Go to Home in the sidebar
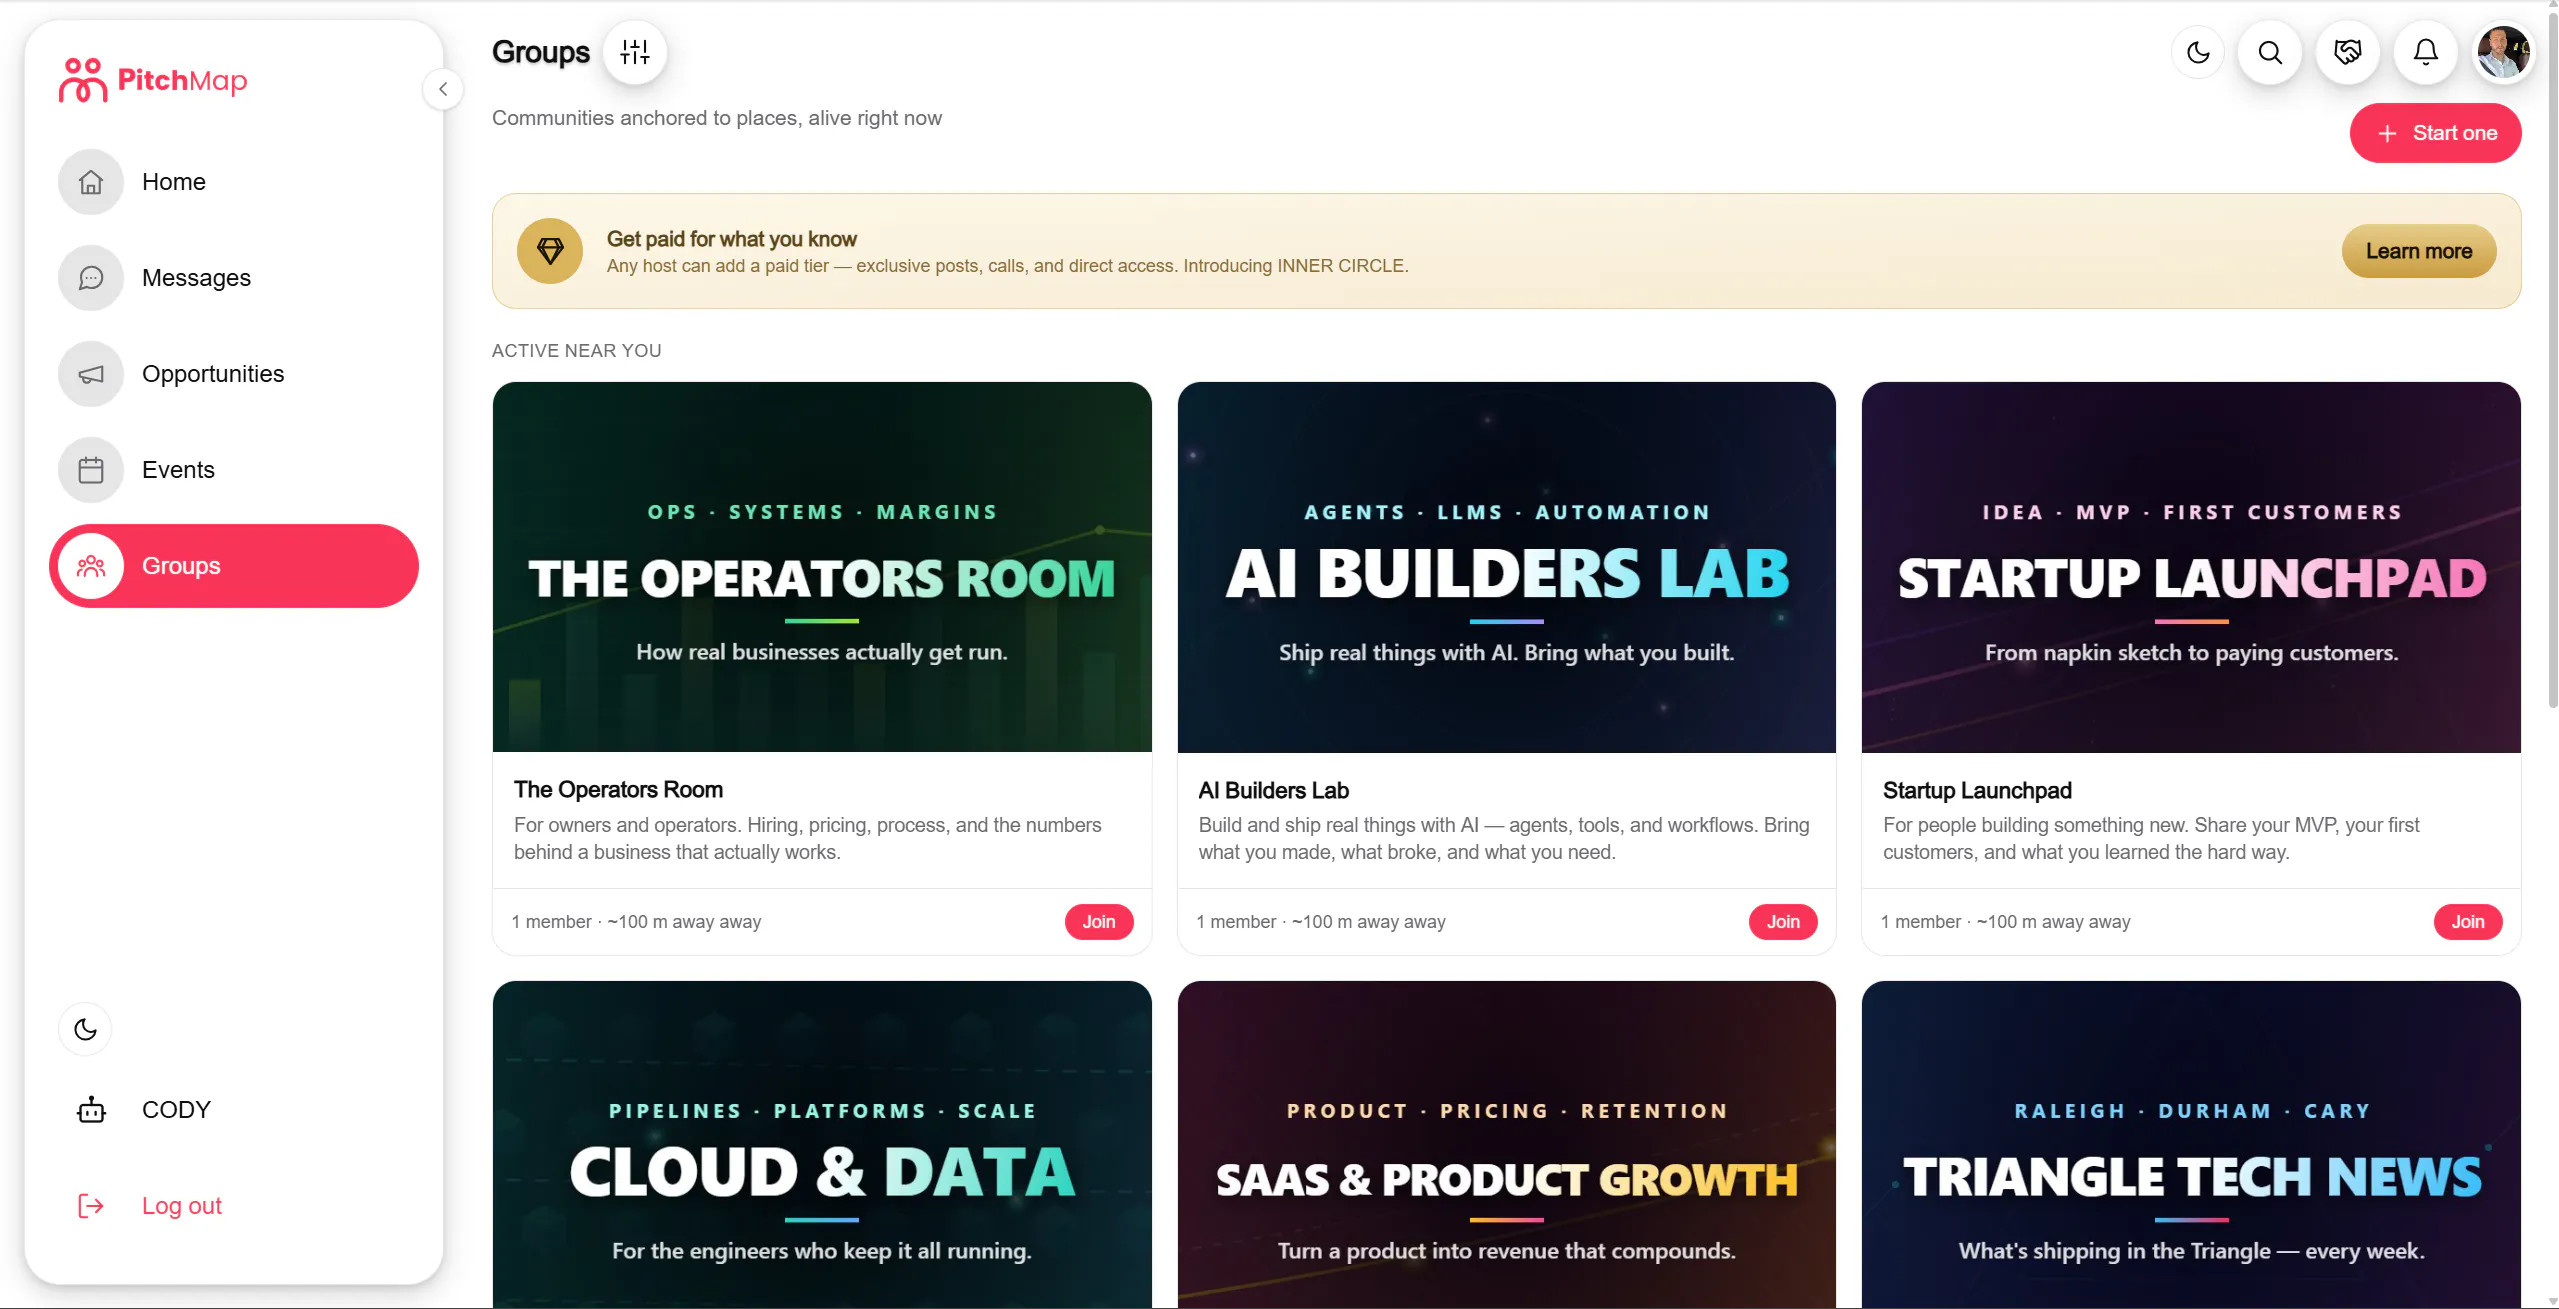The image size is (2559, 1309). click(234, 182)
